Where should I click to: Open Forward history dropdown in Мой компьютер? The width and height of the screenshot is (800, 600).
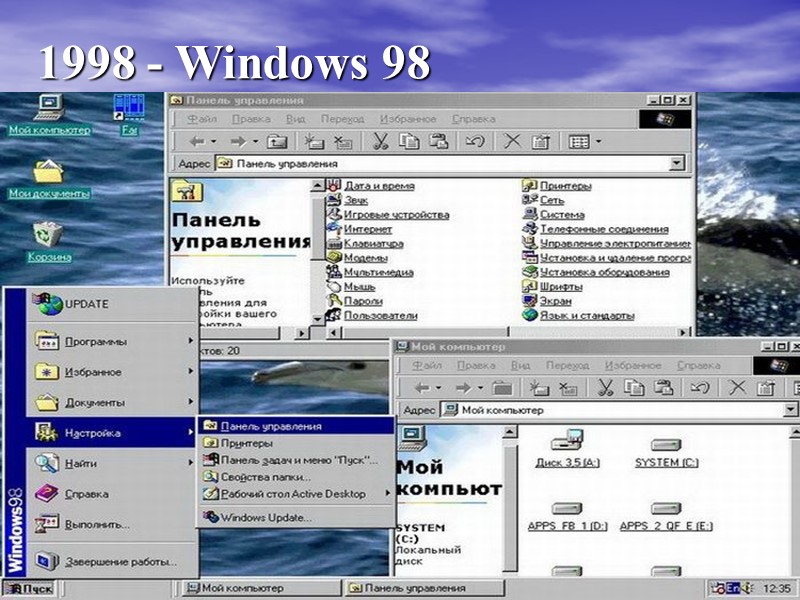coord(480,388)
